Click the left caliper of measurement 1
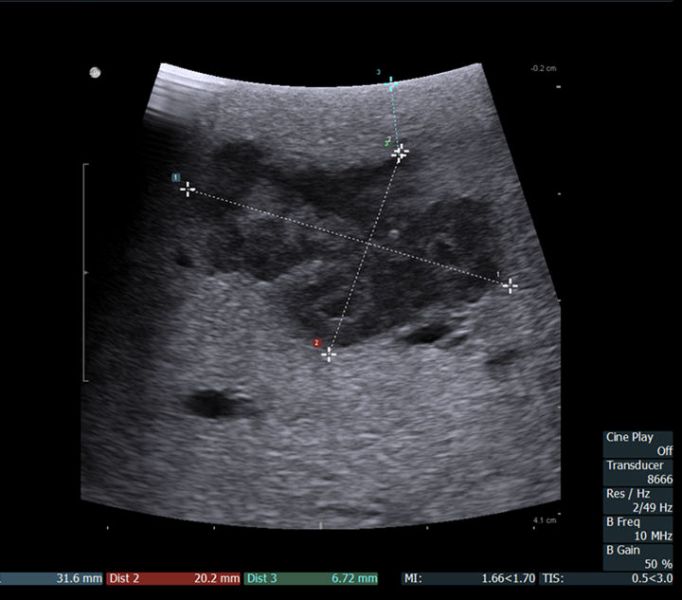The width and height of the screenshot is (682, 600). click(x=187, y=189)
